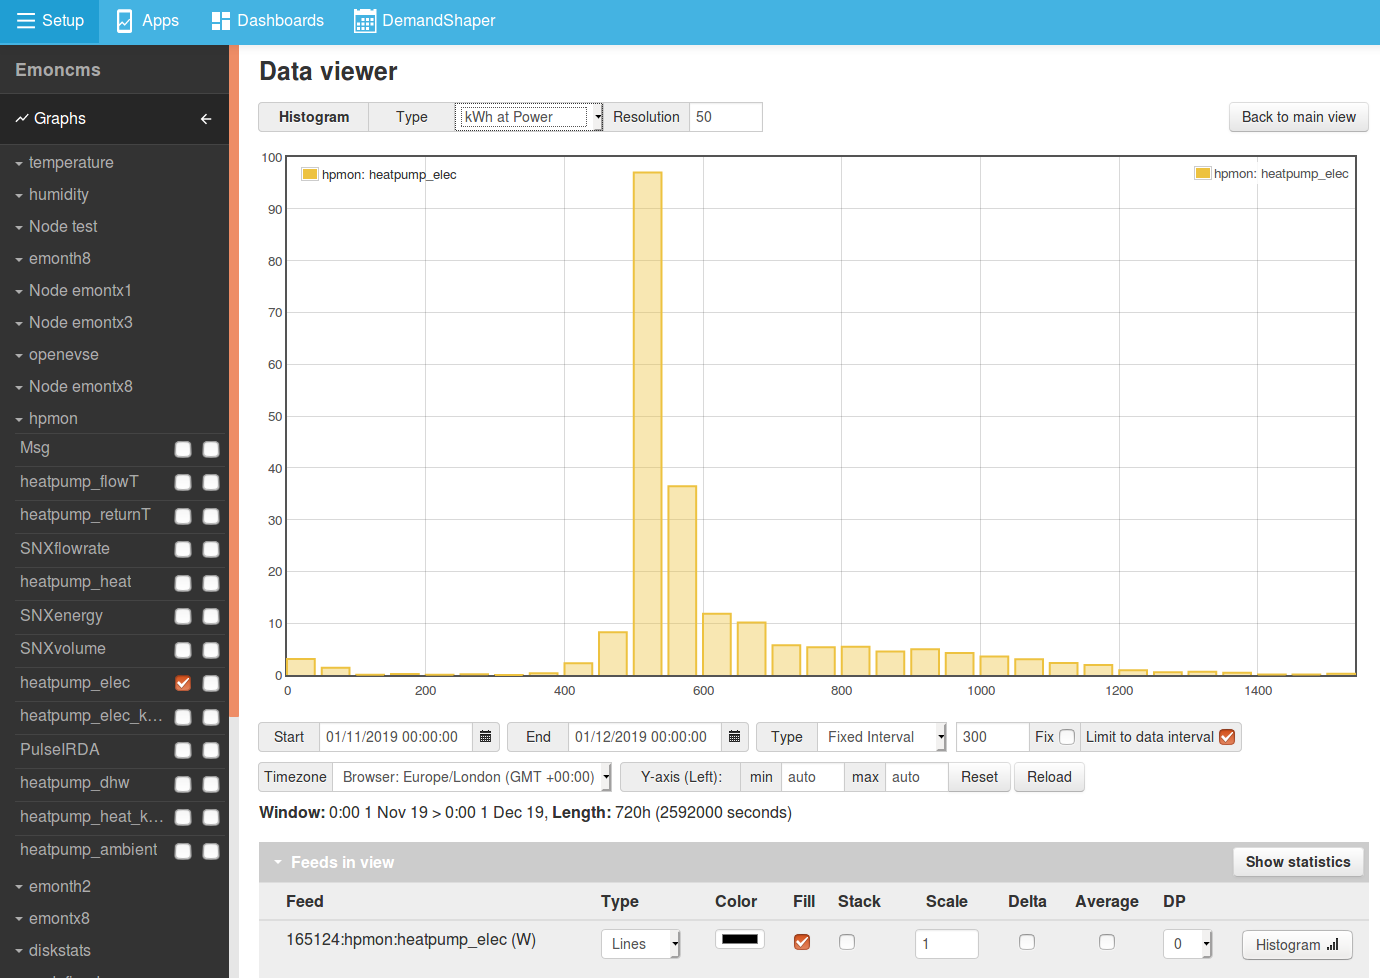1380x978 pixels.
Task: Open the Fixed Interval type dropdown
Action: [x=882, y=737]
